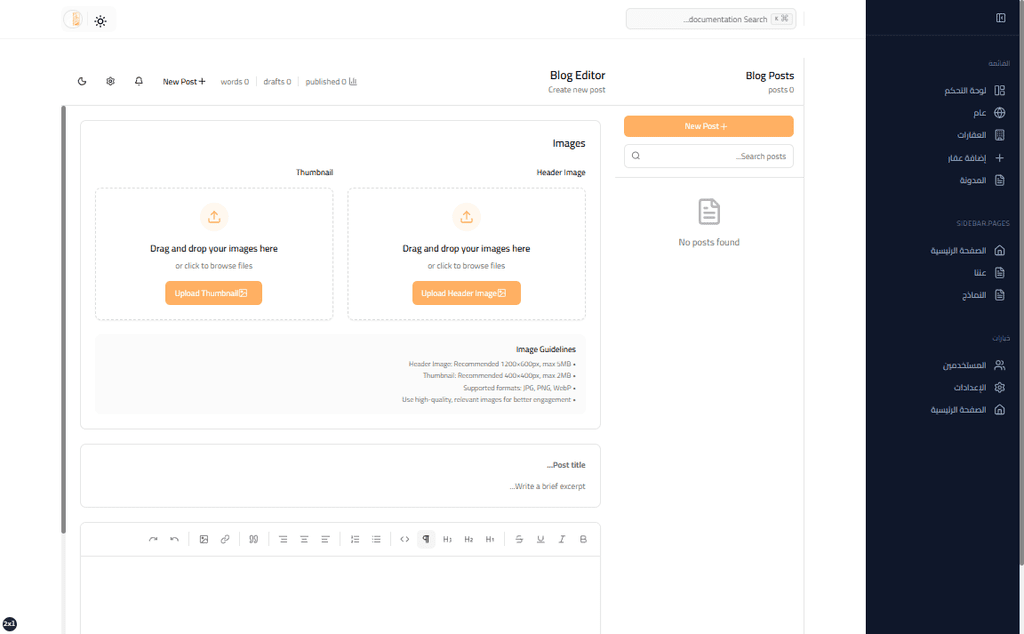Insert a bullet list

(x=376, y=539)
